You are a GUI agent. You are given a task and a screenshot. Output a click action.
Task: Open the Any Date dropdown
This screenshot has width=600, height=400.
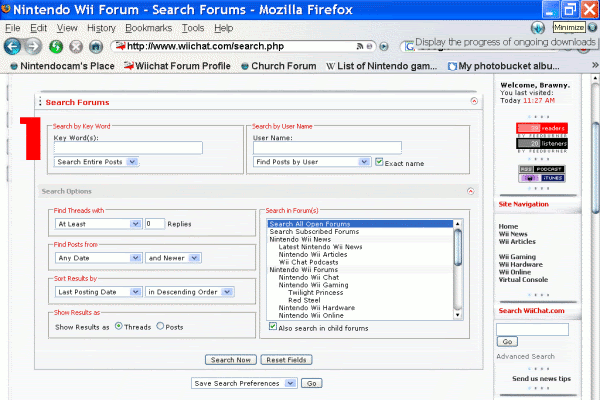click(x=99, y=258)
